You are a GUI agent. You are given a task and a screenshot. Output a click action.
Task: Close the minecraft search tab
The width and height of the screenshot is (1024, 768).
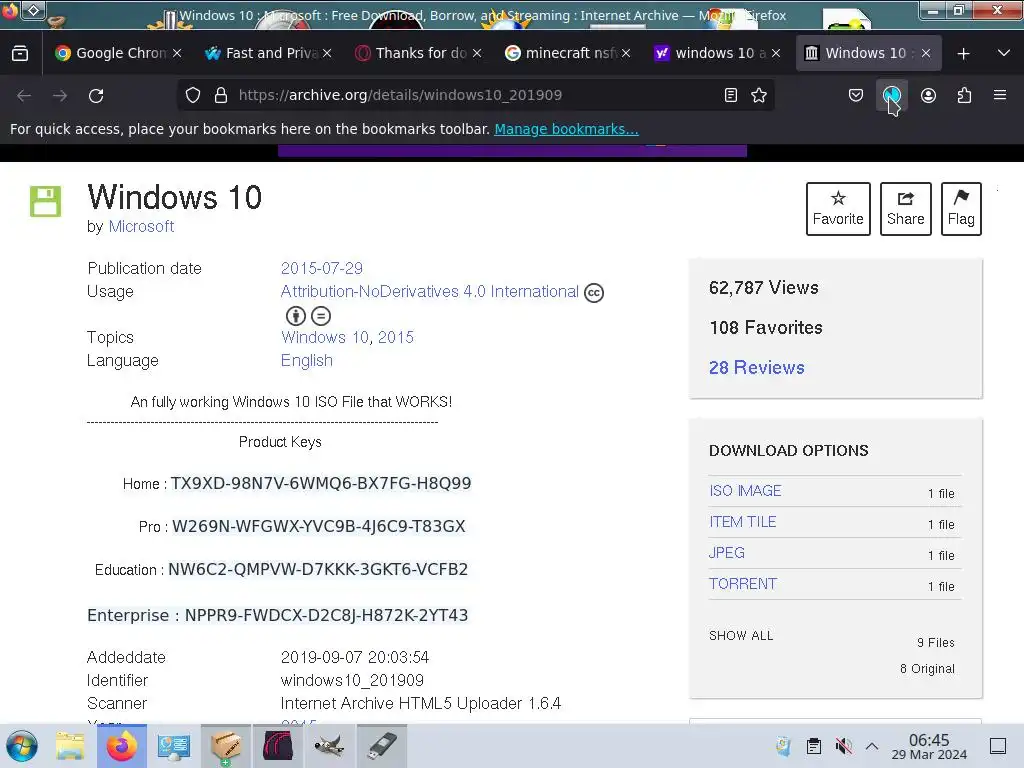626,54
